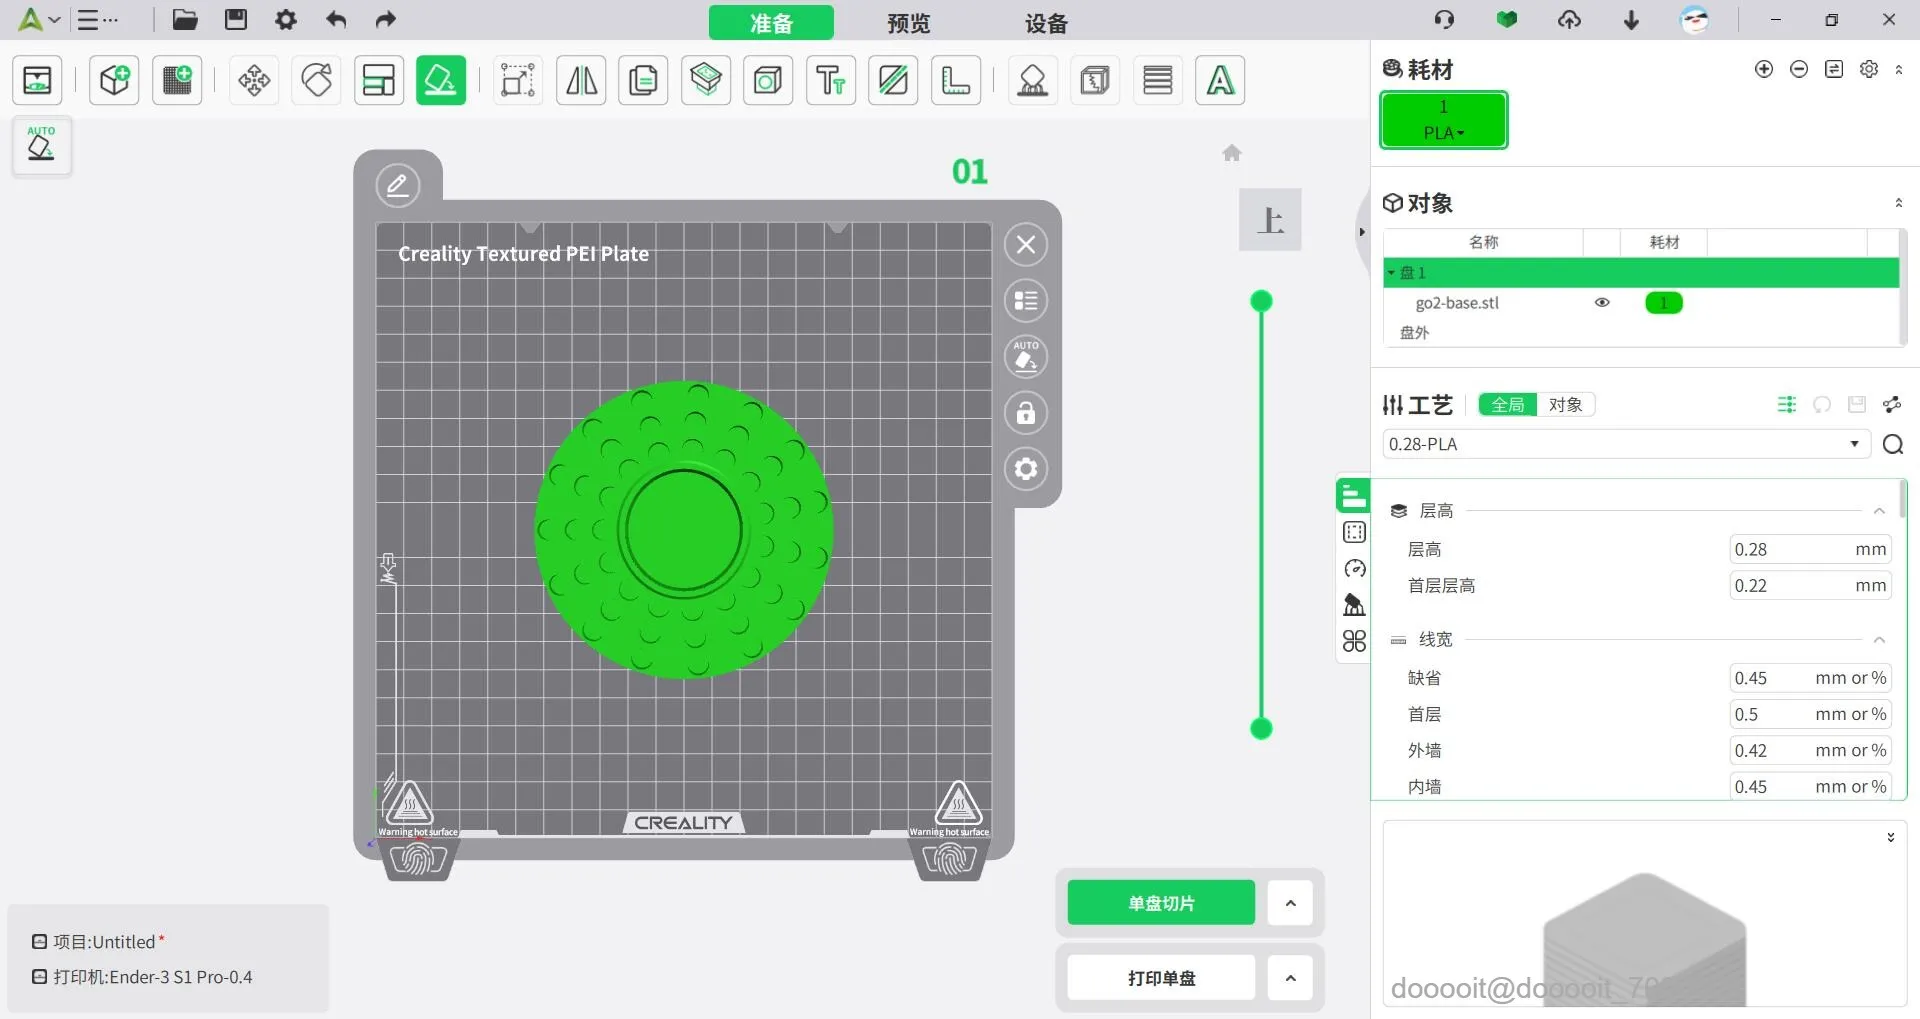
Task: Activate the Auto Arrange tool
Action: tap(379, 80)
